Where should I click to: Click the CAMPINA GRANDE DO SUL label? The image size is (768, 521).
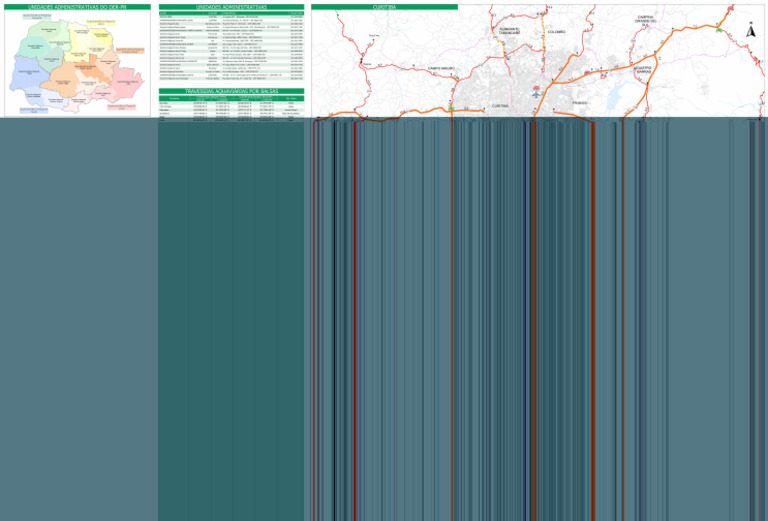[x=645, y=21]
